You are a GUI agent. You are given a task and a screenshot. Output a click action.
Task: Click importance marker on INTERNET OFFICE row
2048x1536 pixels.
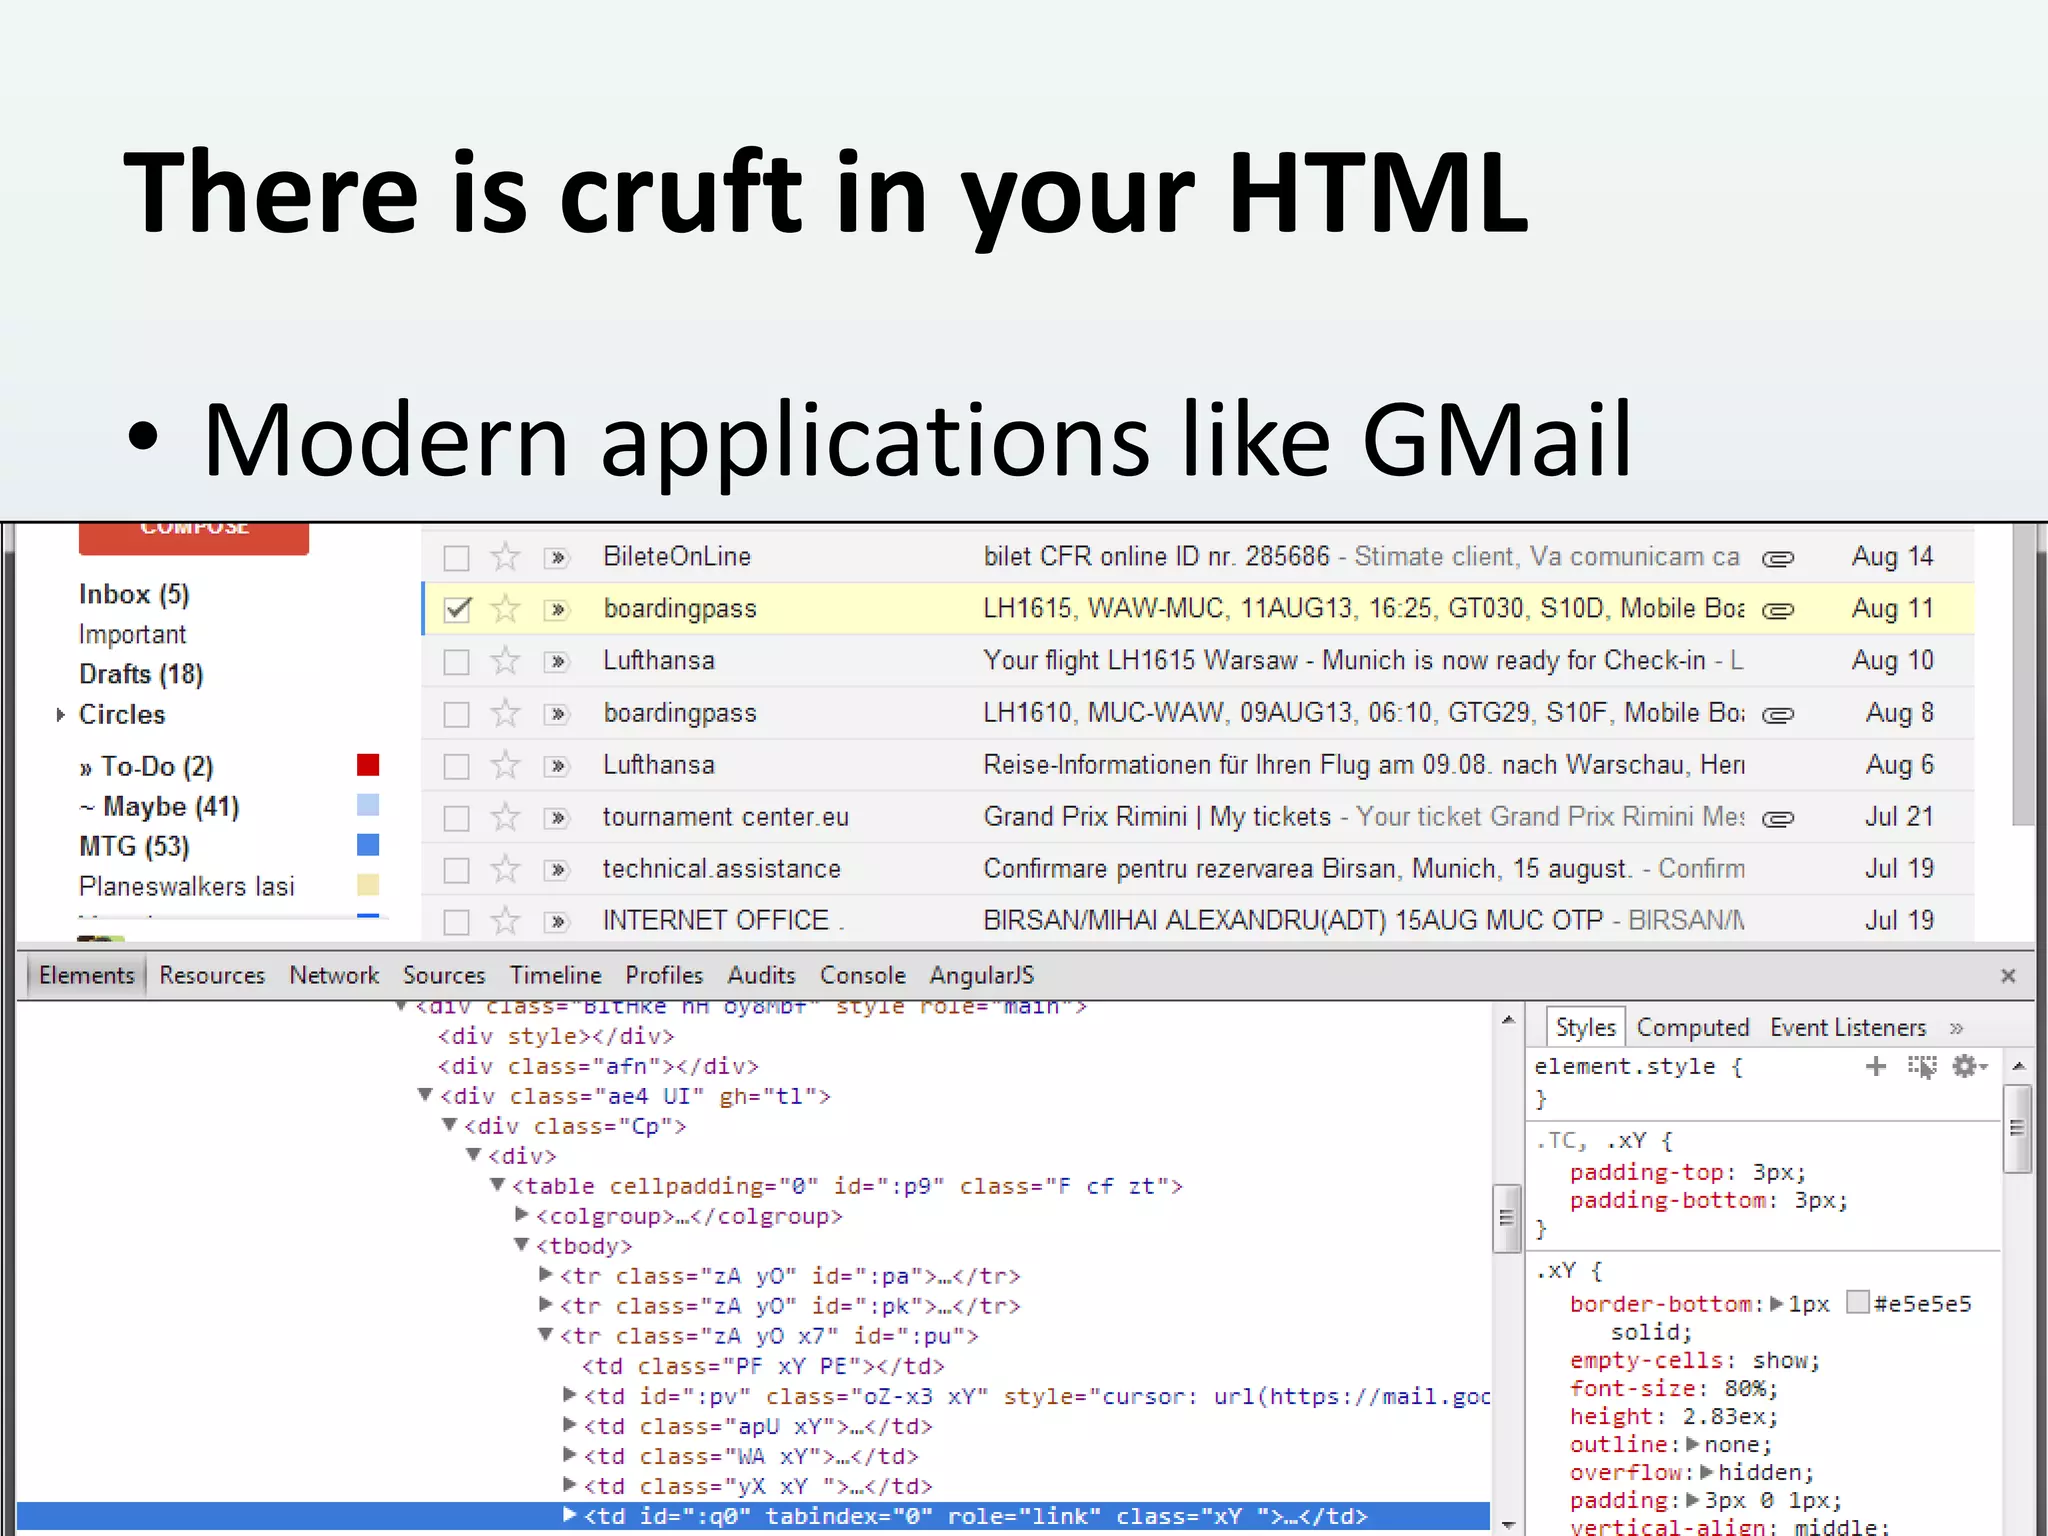[557, 922]
